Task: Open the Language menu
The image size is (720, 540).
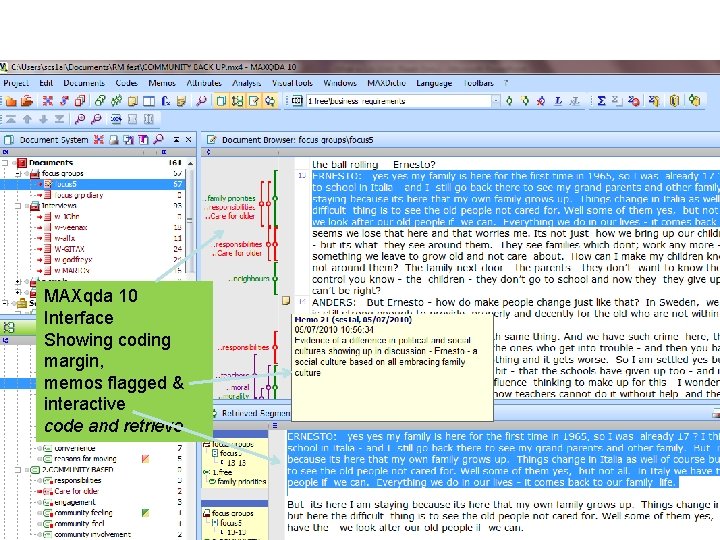Action: [x=434, y=83]
